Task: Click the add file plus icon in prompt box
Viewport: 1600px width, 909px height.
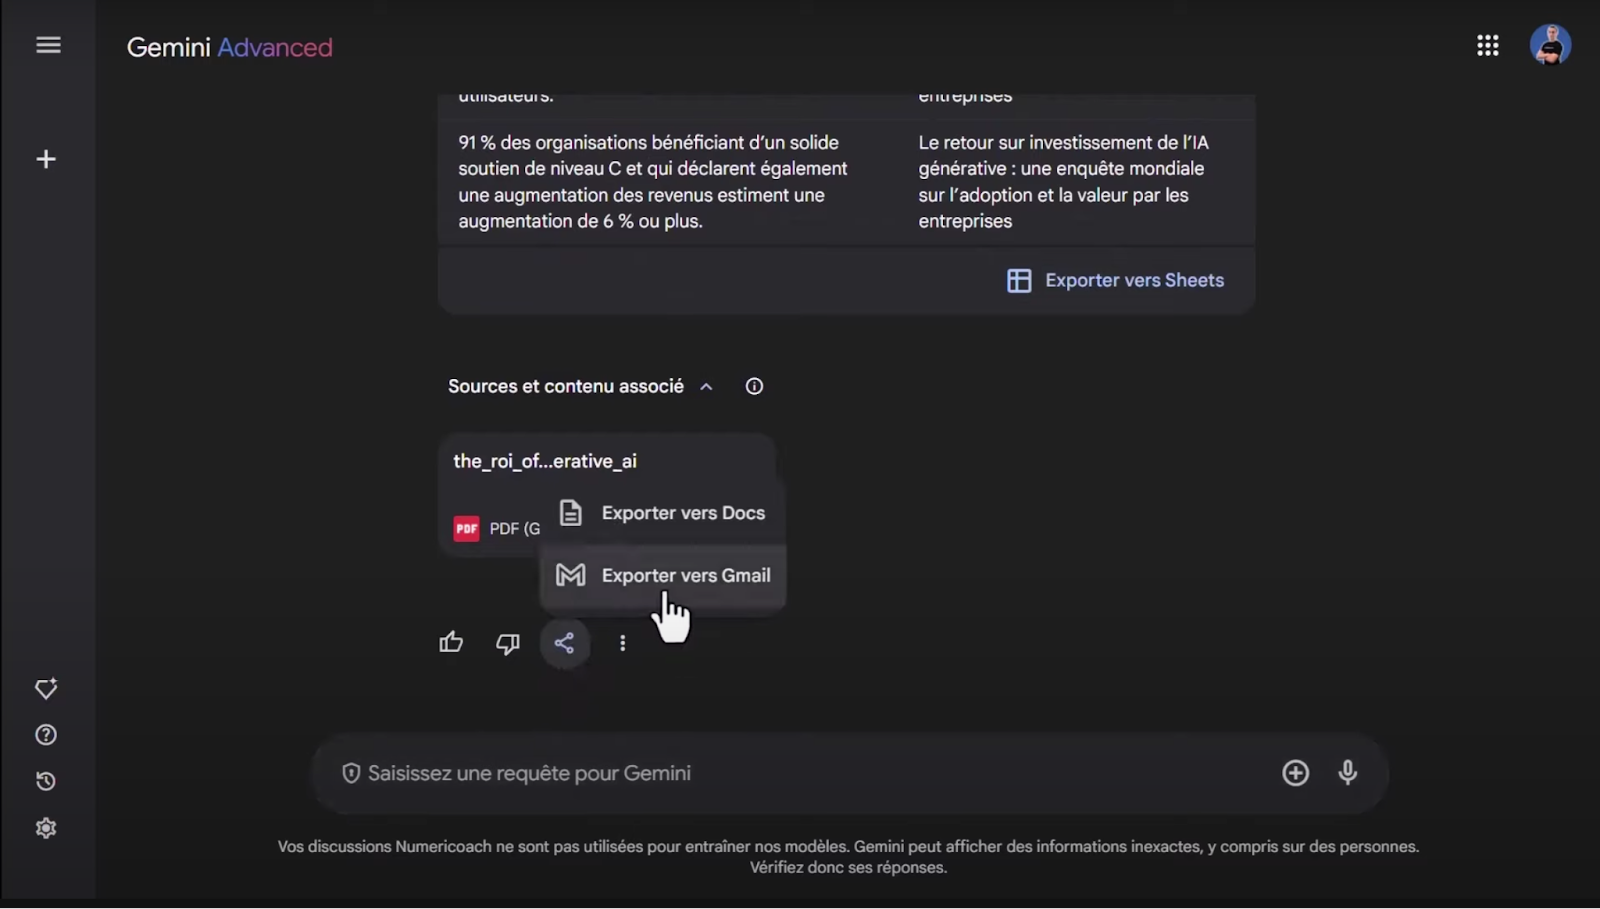Action: [x=1295, y=773]
